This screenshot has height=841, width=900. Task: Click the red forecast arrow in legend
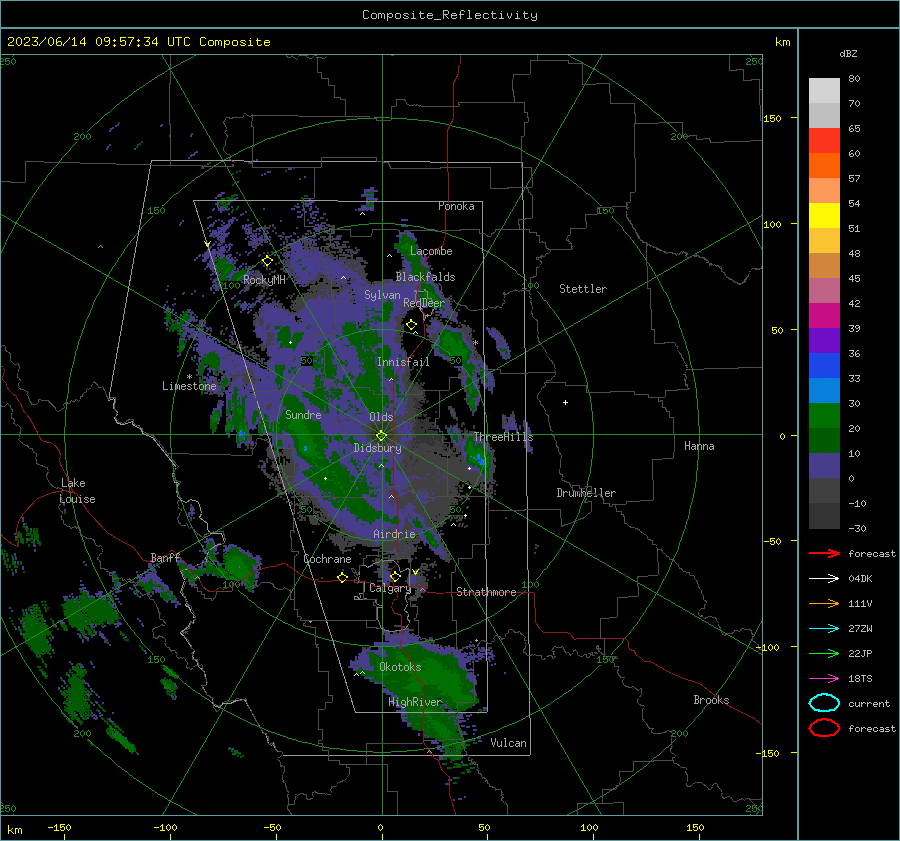coord(824,553)
